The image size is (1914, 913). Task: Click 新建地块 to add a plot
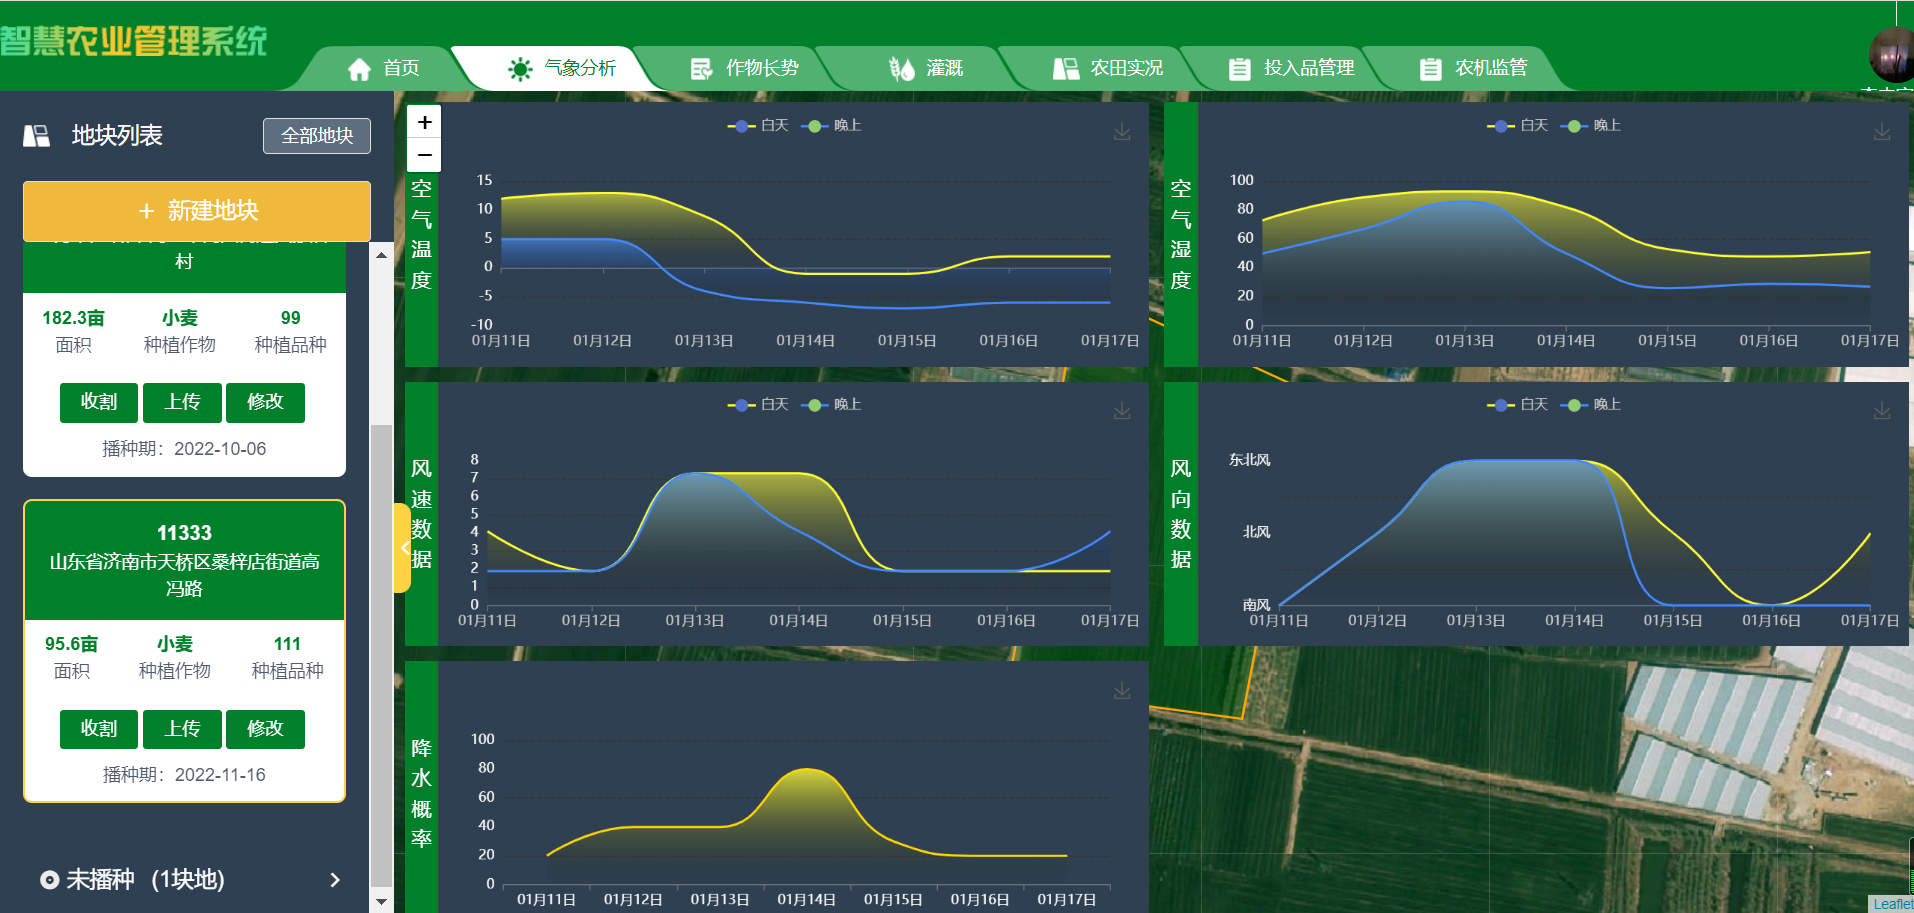point(197,211)
